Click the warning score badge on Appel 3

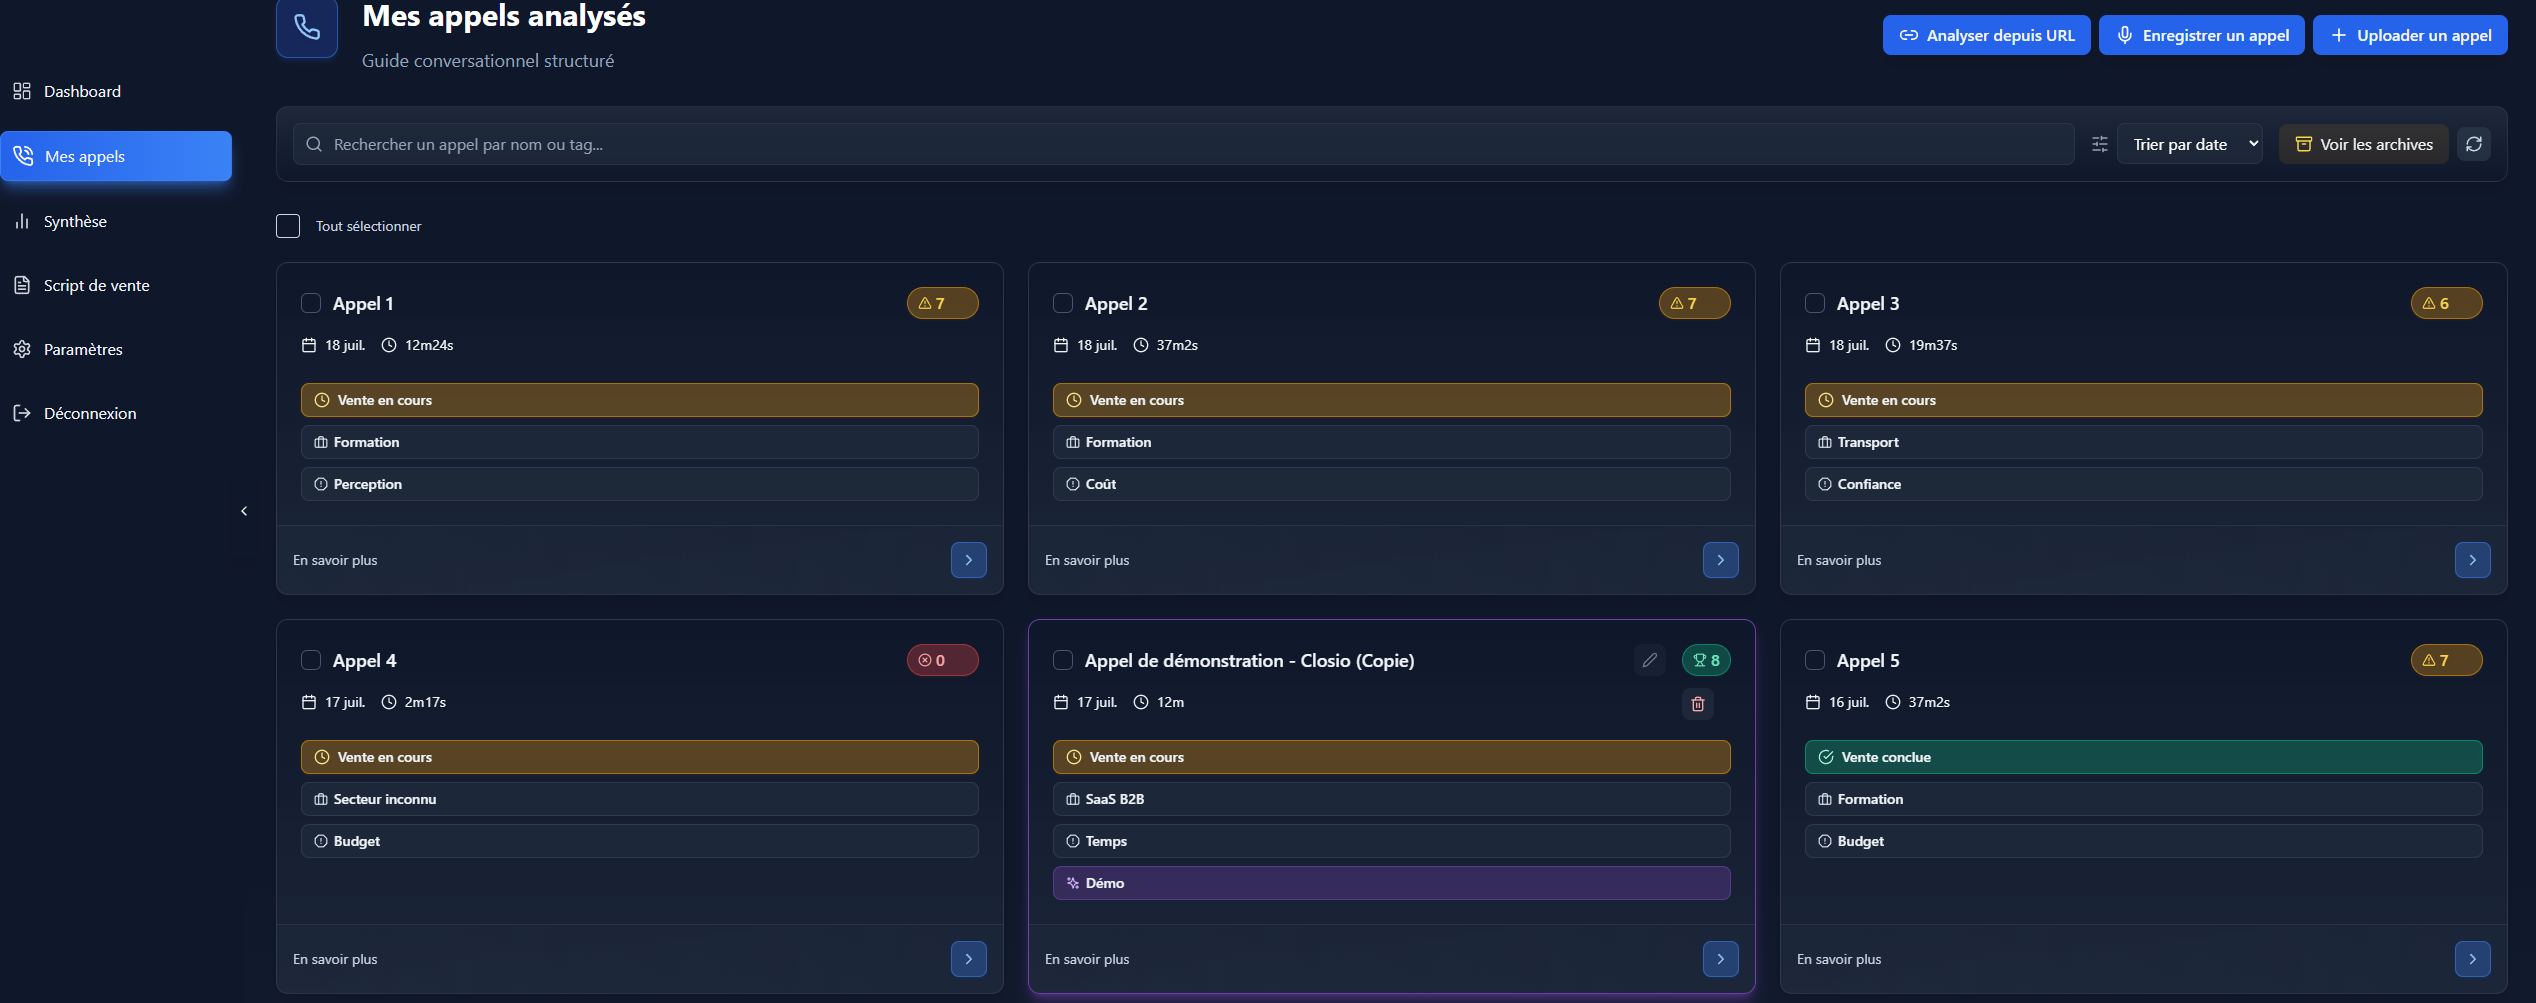(x=2445, y=303)
